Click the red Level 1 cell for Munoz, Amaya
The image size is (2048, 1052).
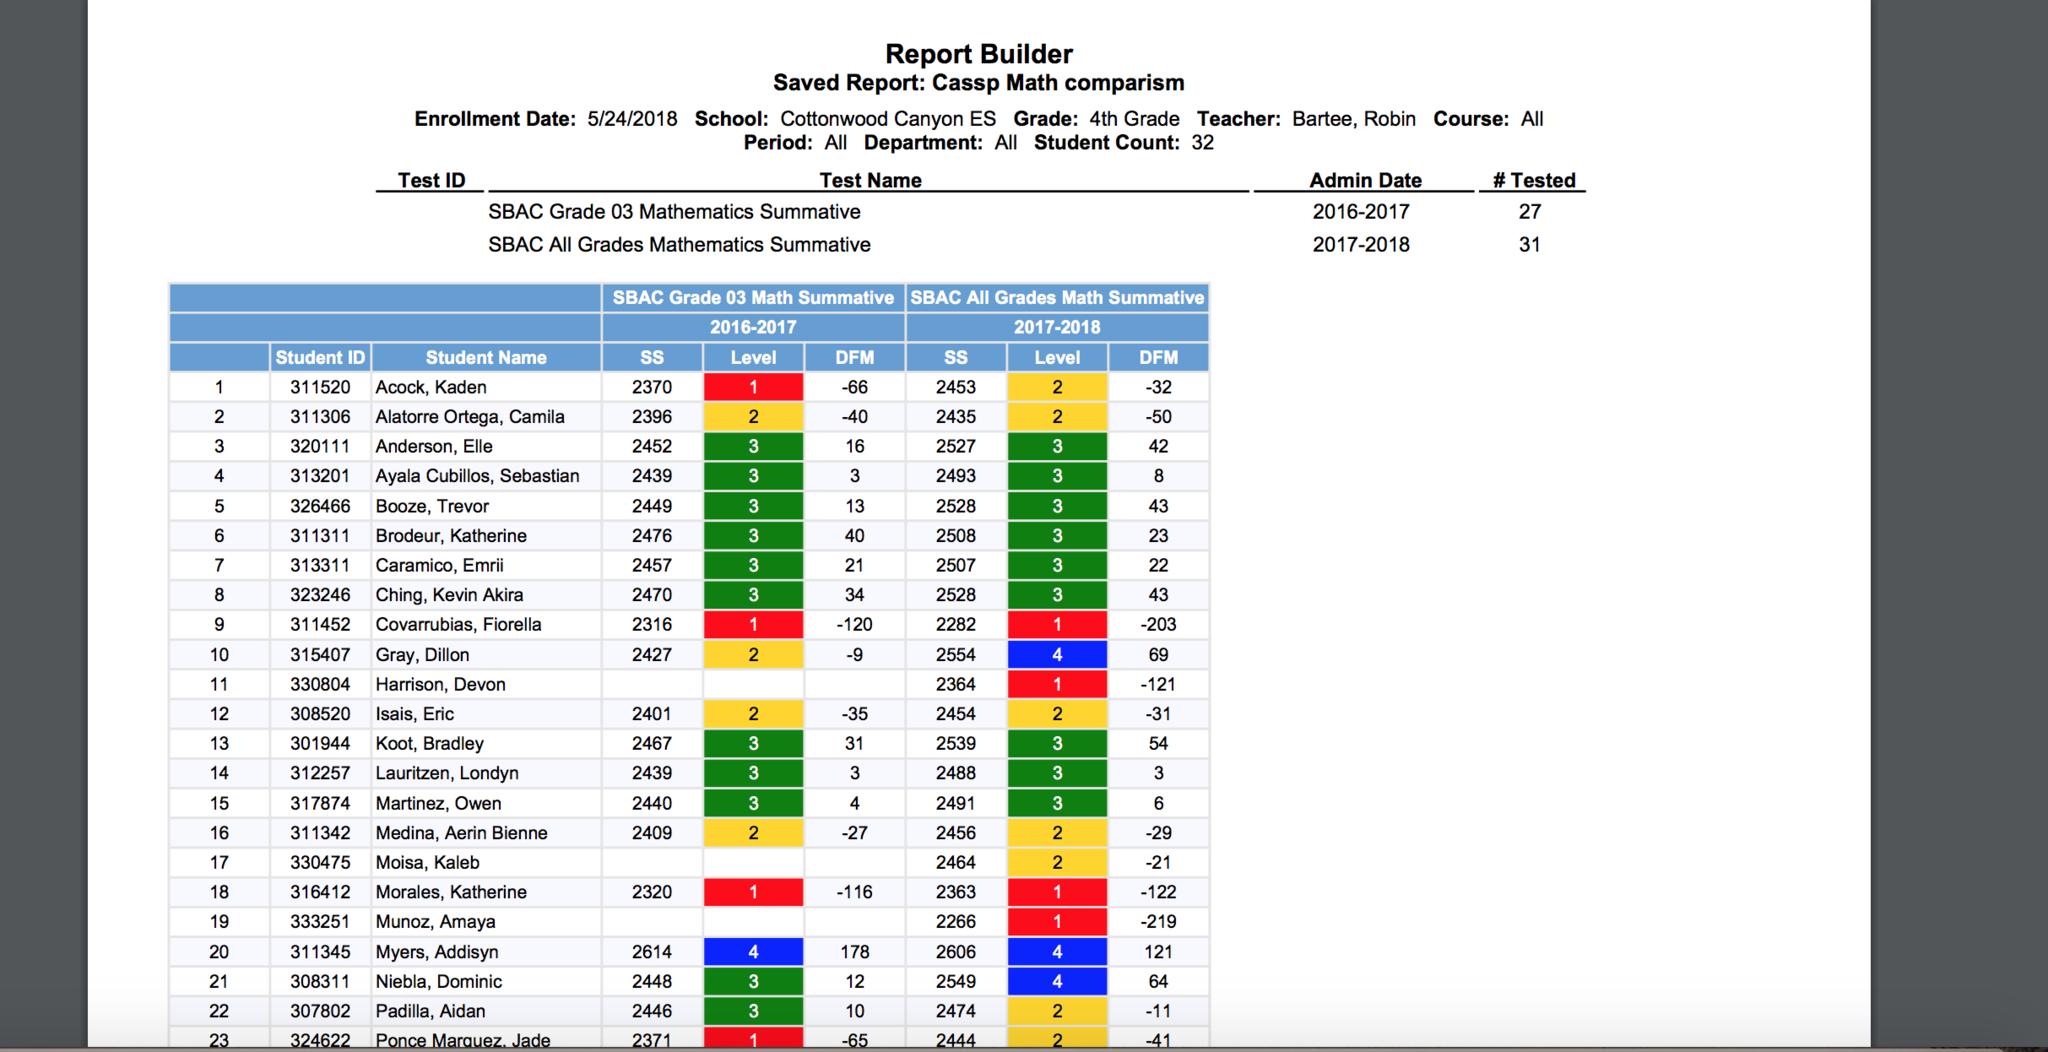tap(1057, 922)
